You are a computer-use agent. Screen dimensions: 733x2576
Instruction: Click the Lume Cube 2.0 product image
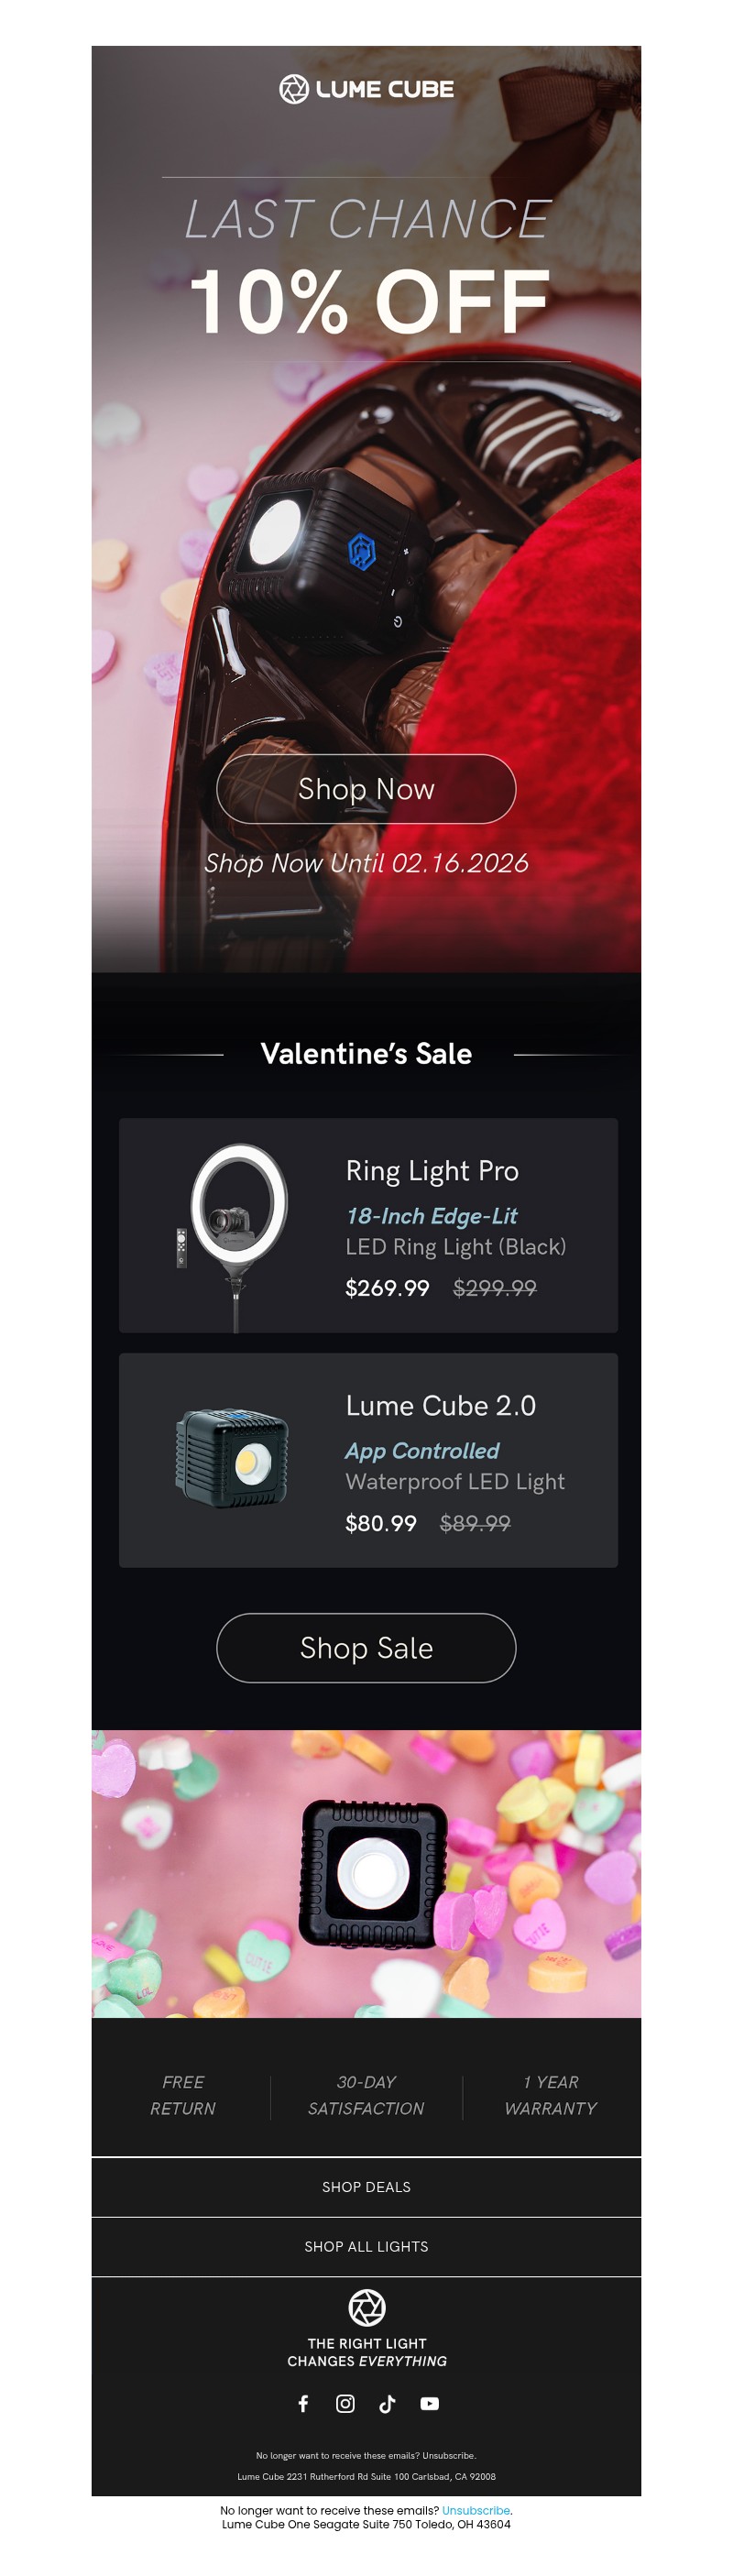tap(232, 1459)
